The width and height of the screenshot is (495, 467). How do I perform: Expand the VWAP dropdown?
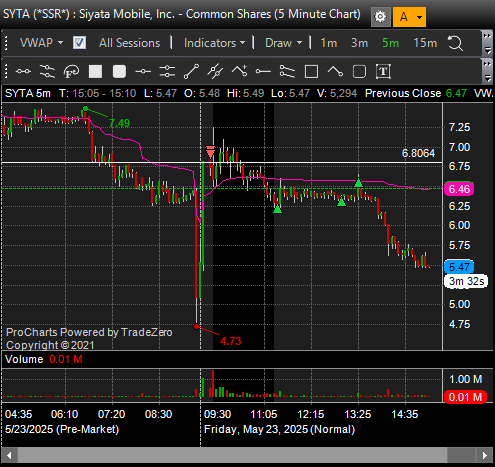pyautogui.click(x=41, y=43)
